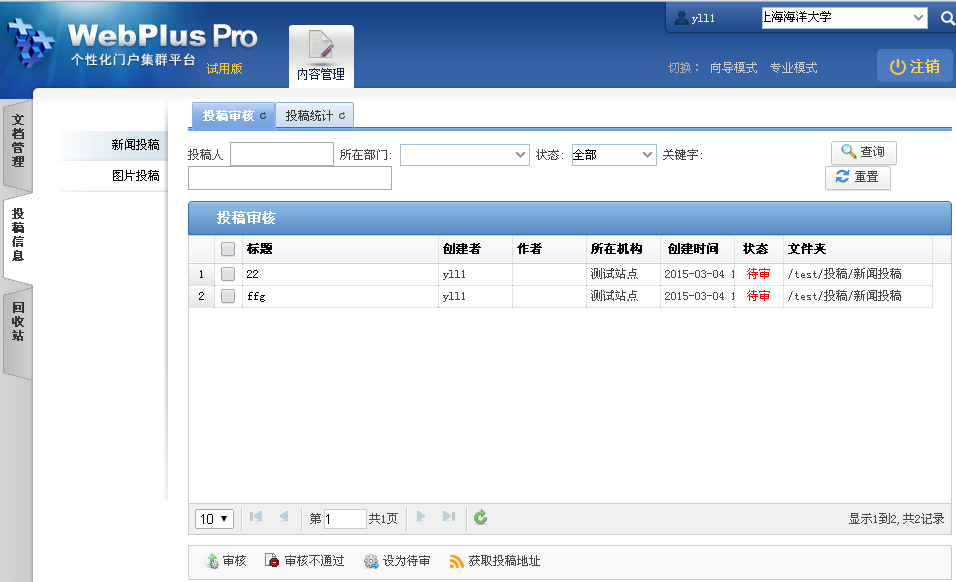Click the search magnifier icon at top right

click(946, 18)
